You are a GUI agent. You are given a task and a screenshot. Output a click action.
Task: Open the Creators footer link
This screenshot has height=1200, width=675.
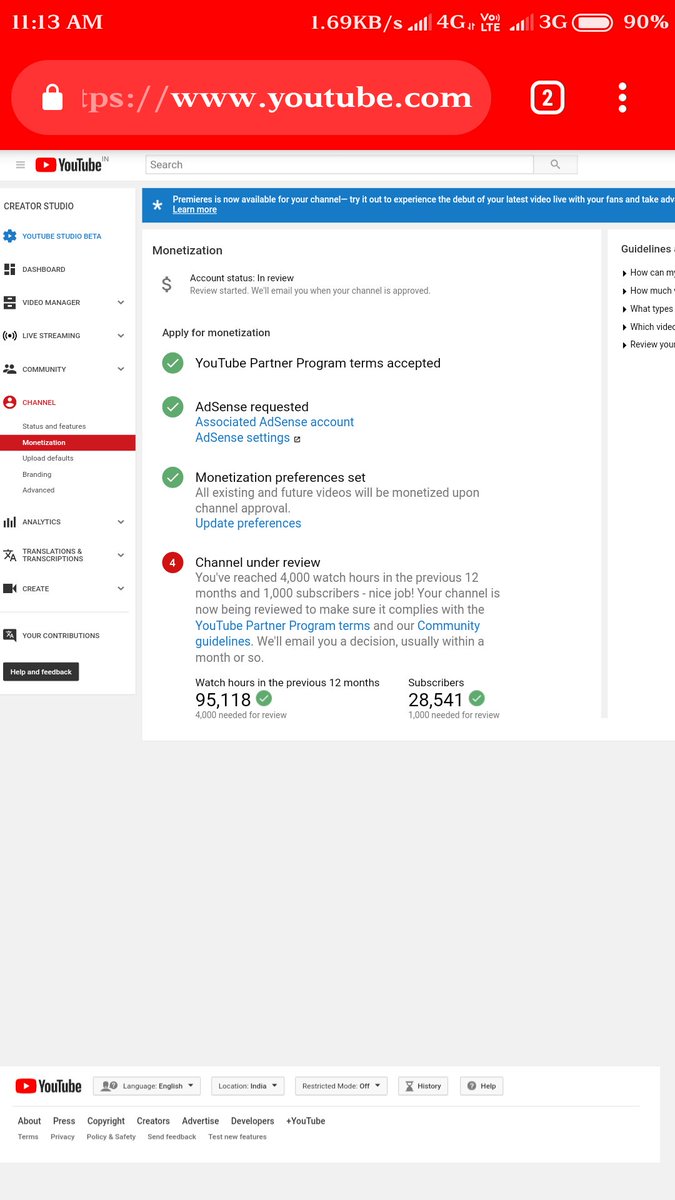[x=153, y=1121]
